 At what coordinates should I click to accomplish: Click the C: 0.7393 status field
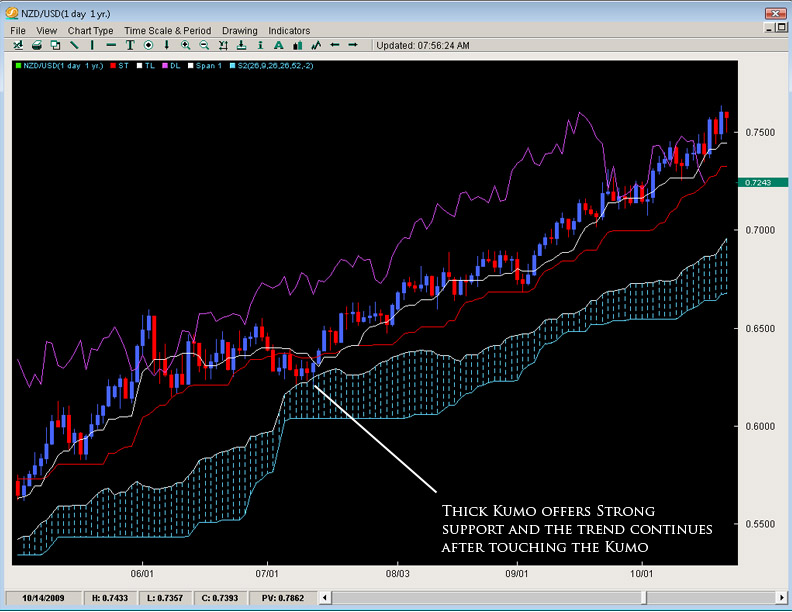pos(220,598)
